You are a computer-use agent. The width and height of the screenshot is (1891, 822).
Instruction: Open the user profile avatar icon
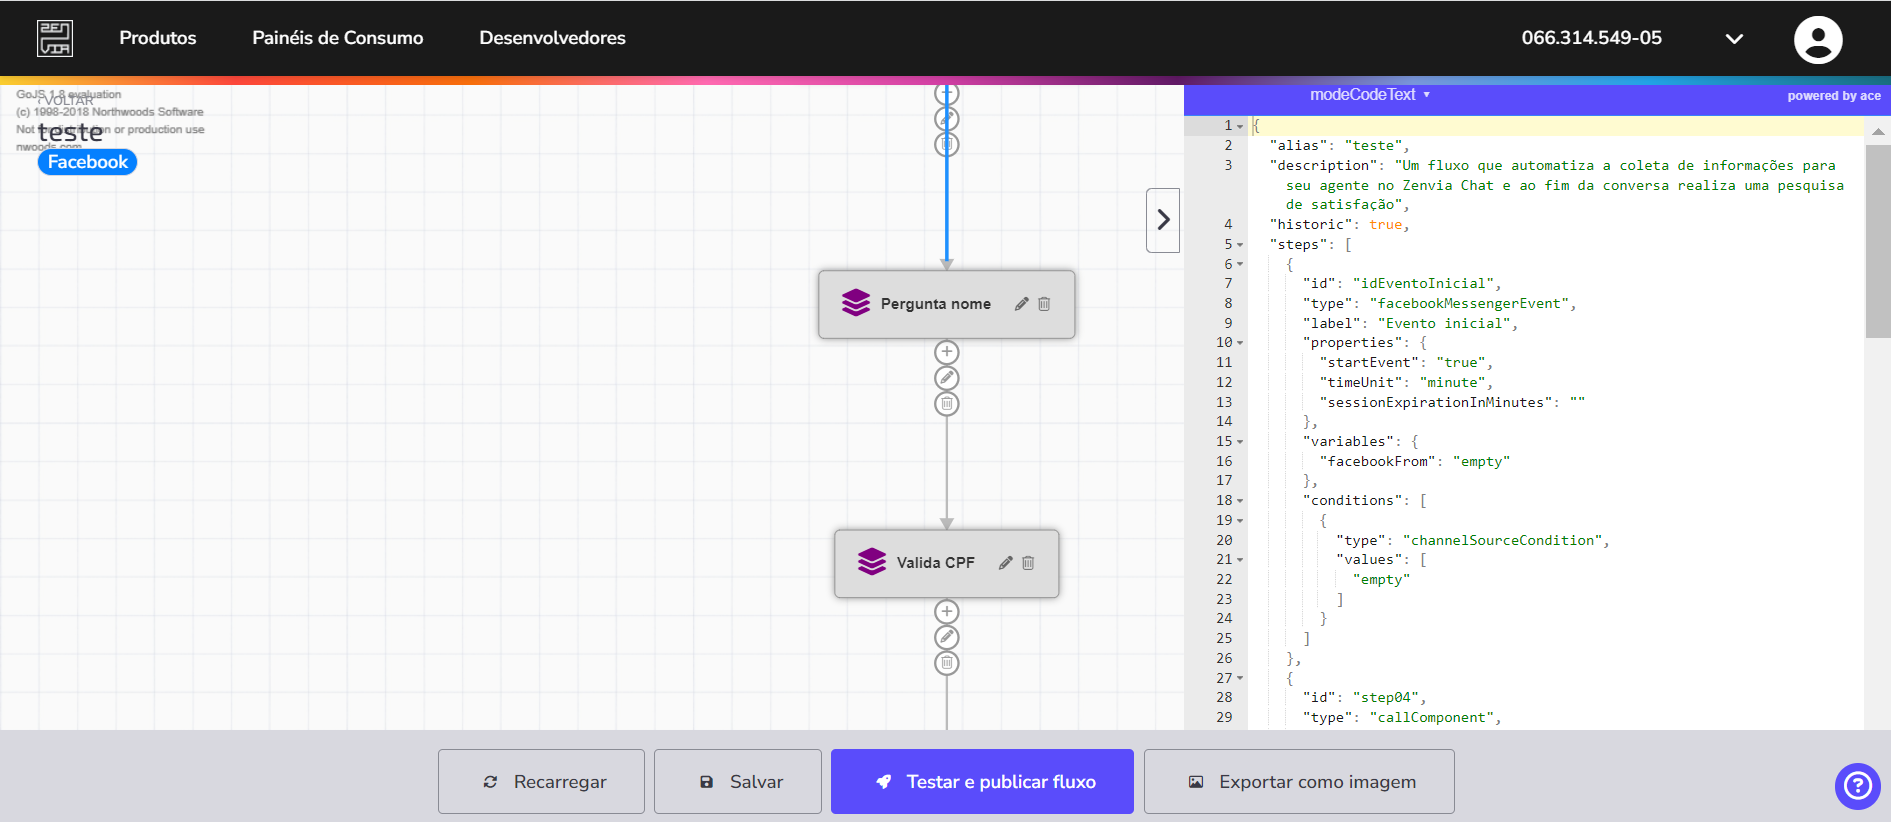click(1818, 39)
